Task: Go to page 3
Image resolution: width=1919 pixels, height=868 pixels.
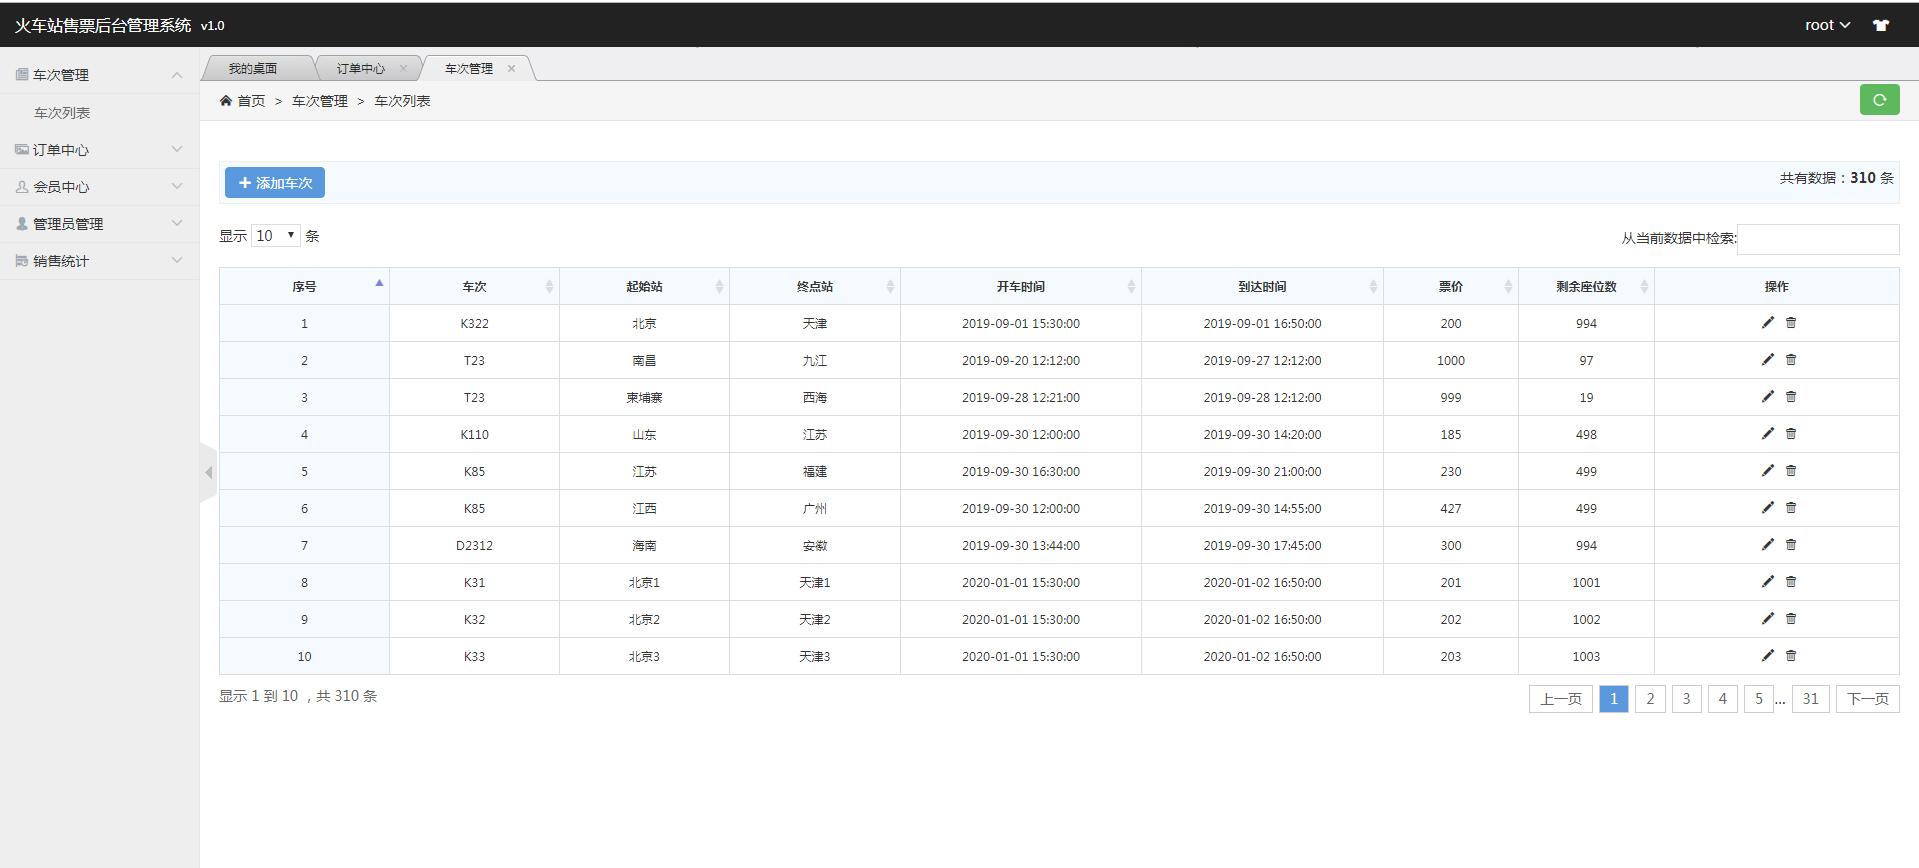Action: point(1686,699)
